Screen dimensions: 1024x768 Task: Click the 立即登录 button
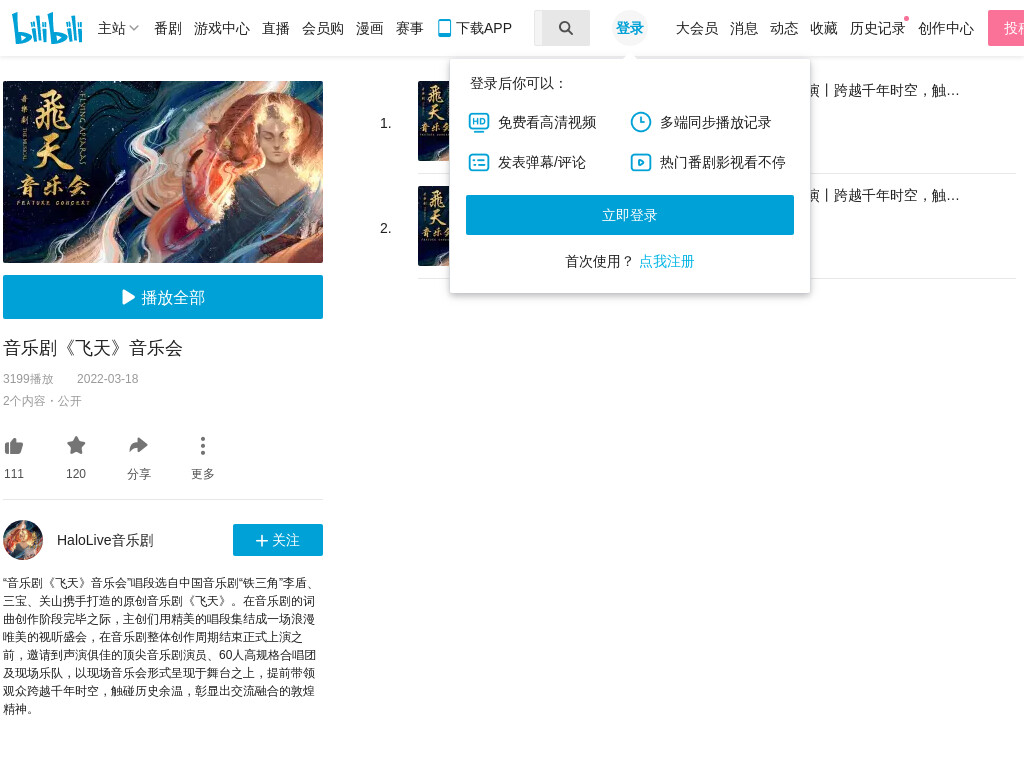(x=630, y=215)
